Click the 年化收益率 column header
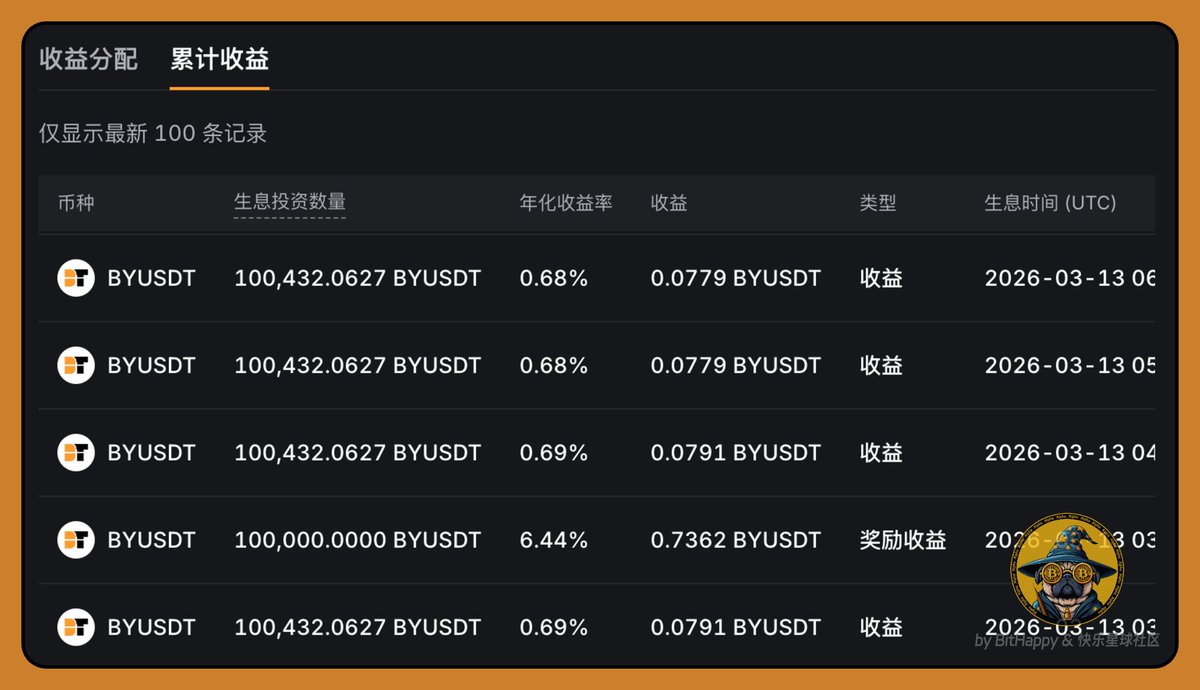1200x690 pixels. [566, 203]
